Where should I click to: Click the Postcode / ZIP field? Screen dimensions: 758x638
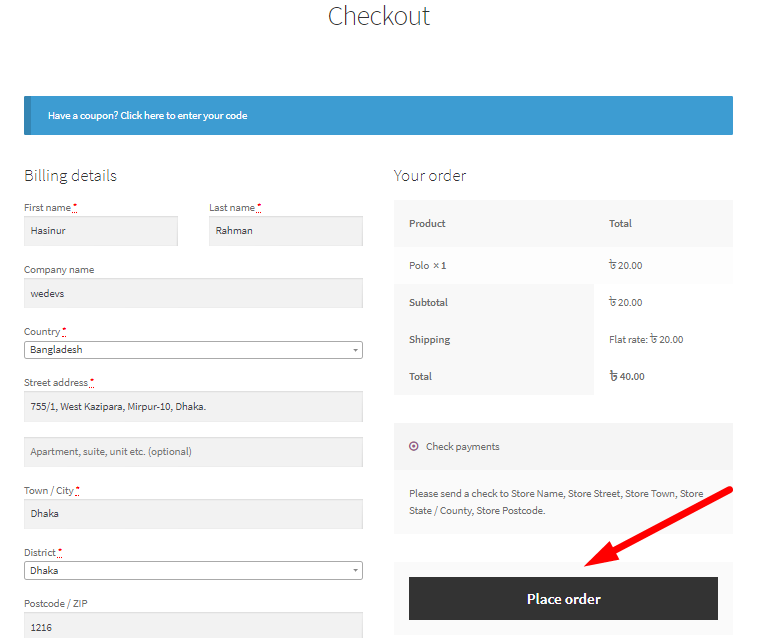[193, 625]
